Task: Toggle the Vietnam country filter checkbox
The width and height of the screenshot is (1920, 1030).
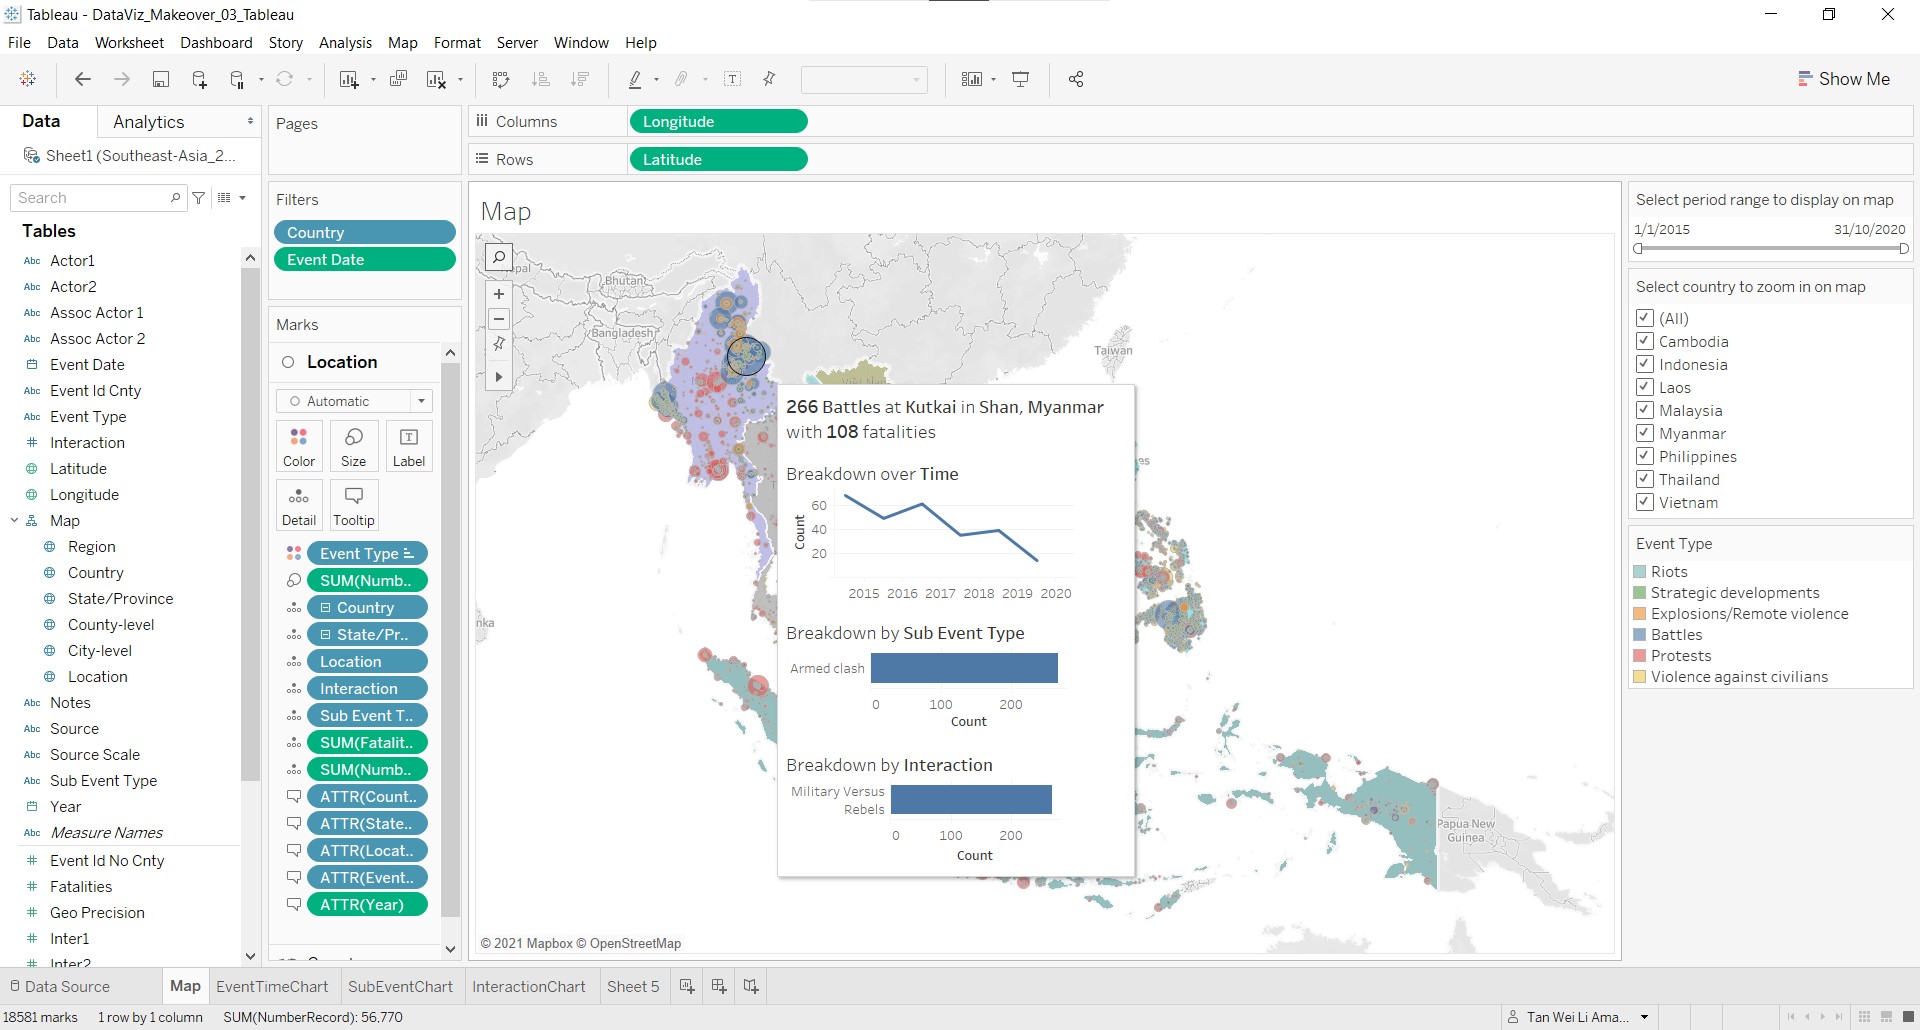Action: click(x=1645, y=502)
